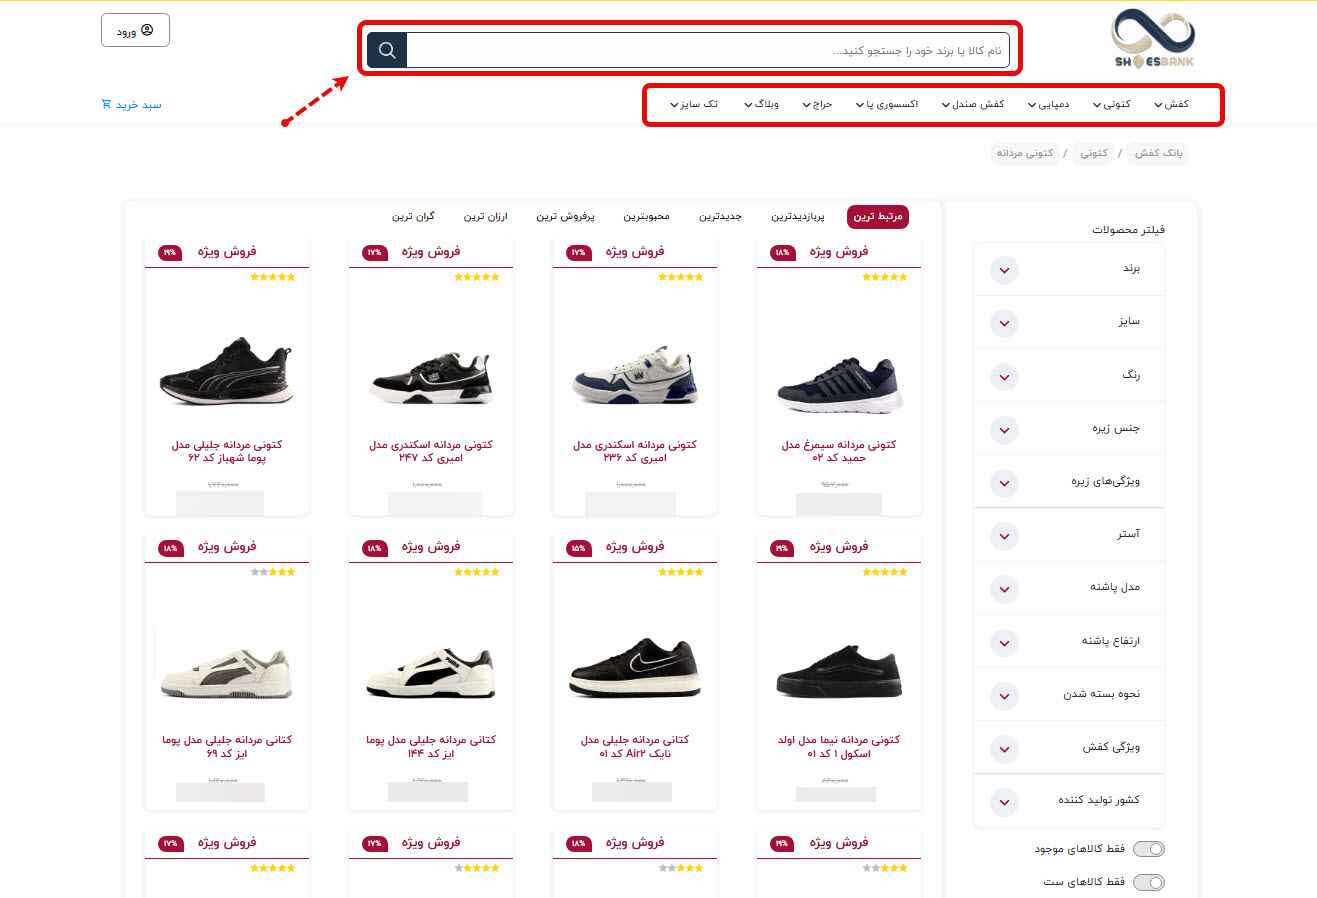Expand the نحوه بسته شدن filter
Viewport: 1317px width, 898px height.
point(1069,694)
